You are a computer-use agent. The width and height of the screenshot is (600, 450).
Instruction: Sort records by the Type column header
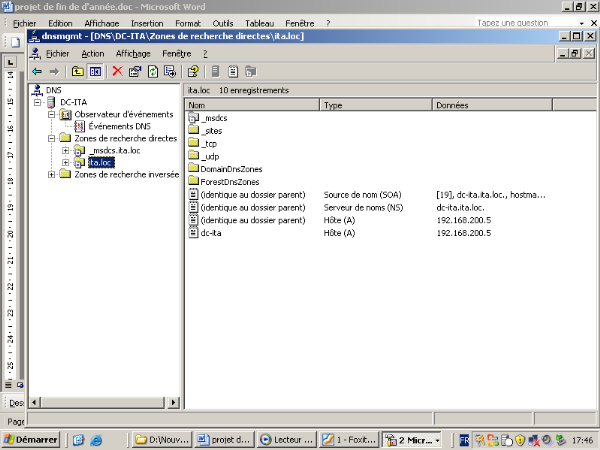[375, 105]
